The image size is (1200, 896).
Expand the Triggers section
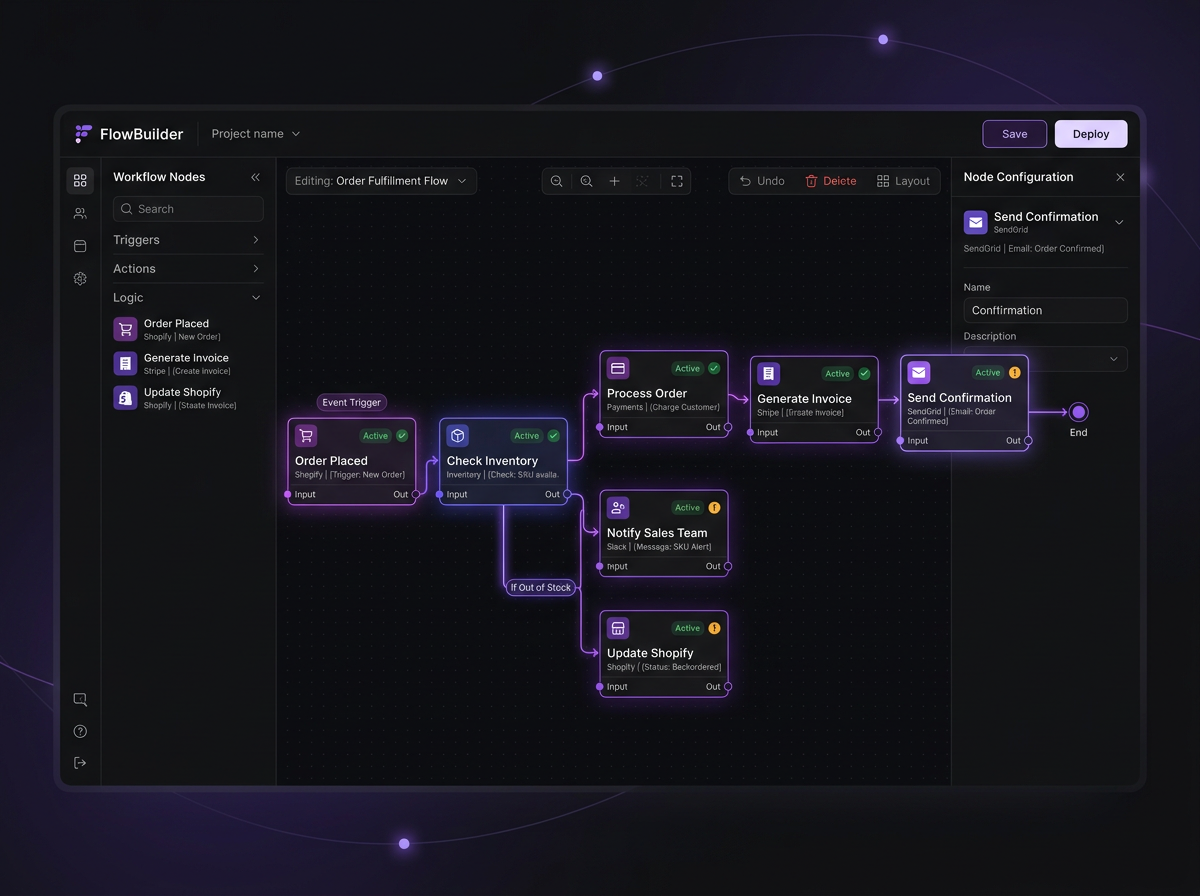tap(187, 240)
